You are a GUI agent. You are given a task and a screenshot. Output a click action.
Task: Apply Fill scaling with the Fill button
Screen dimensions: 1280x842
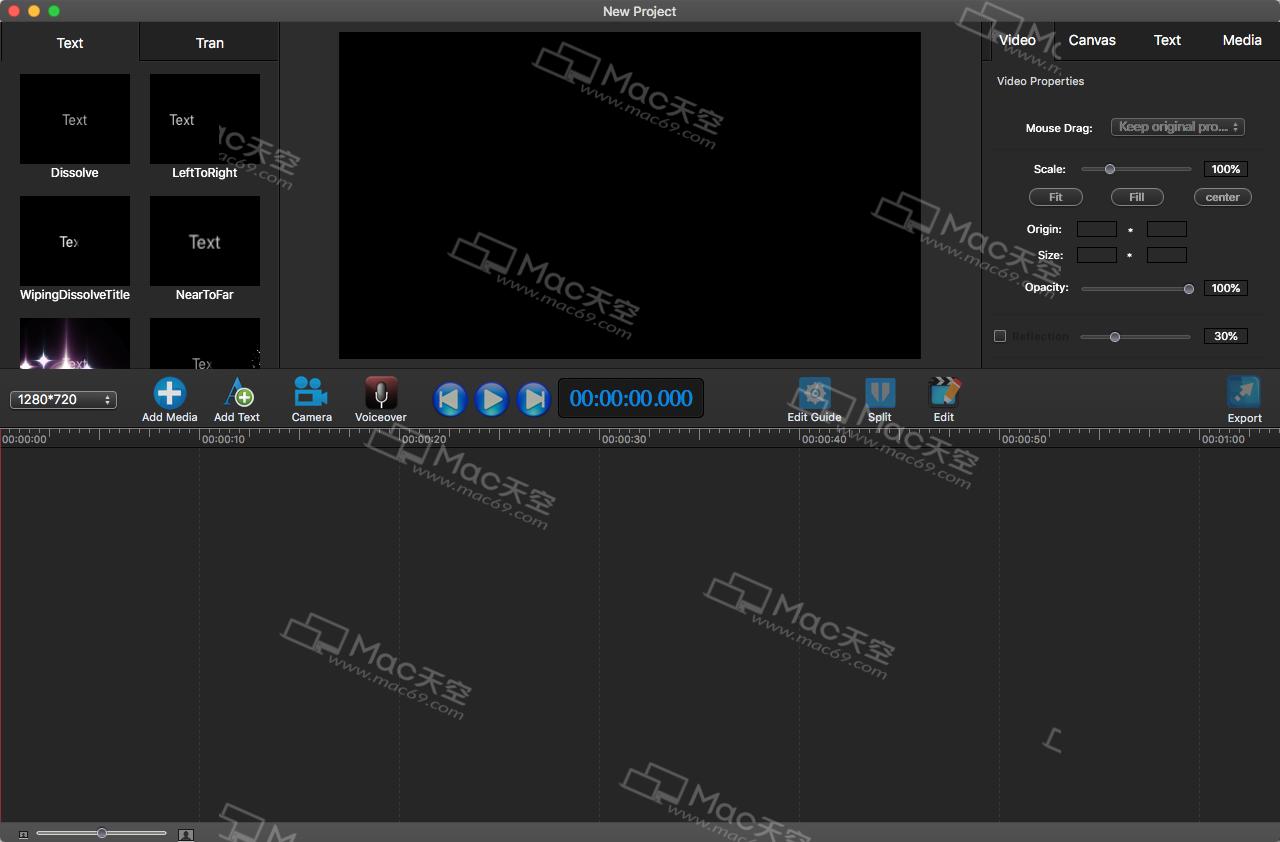(1137, 197)
